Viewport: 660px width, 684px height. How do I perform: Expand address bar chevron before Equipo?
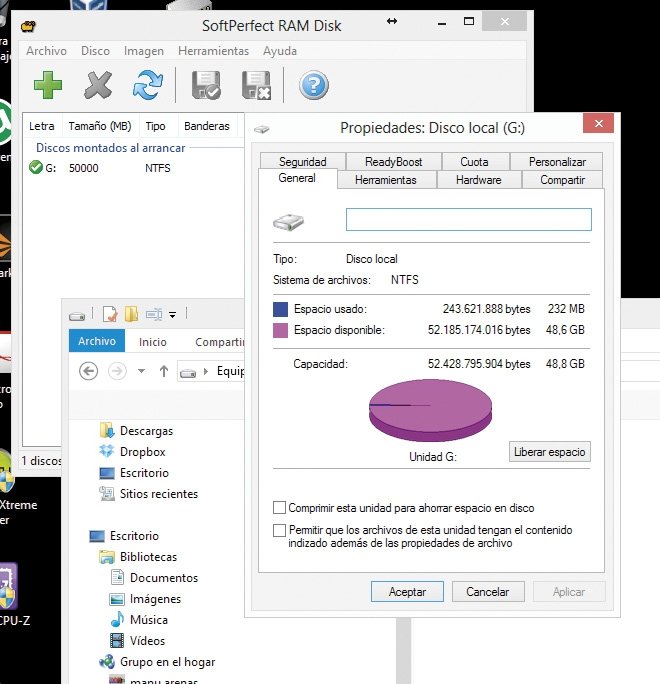206,371
